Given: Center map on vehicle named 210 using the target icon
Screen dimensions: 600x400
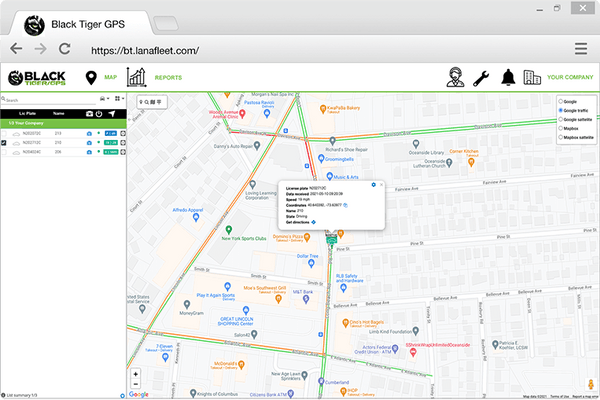Looking at the screenshot, I should point(123,143).
